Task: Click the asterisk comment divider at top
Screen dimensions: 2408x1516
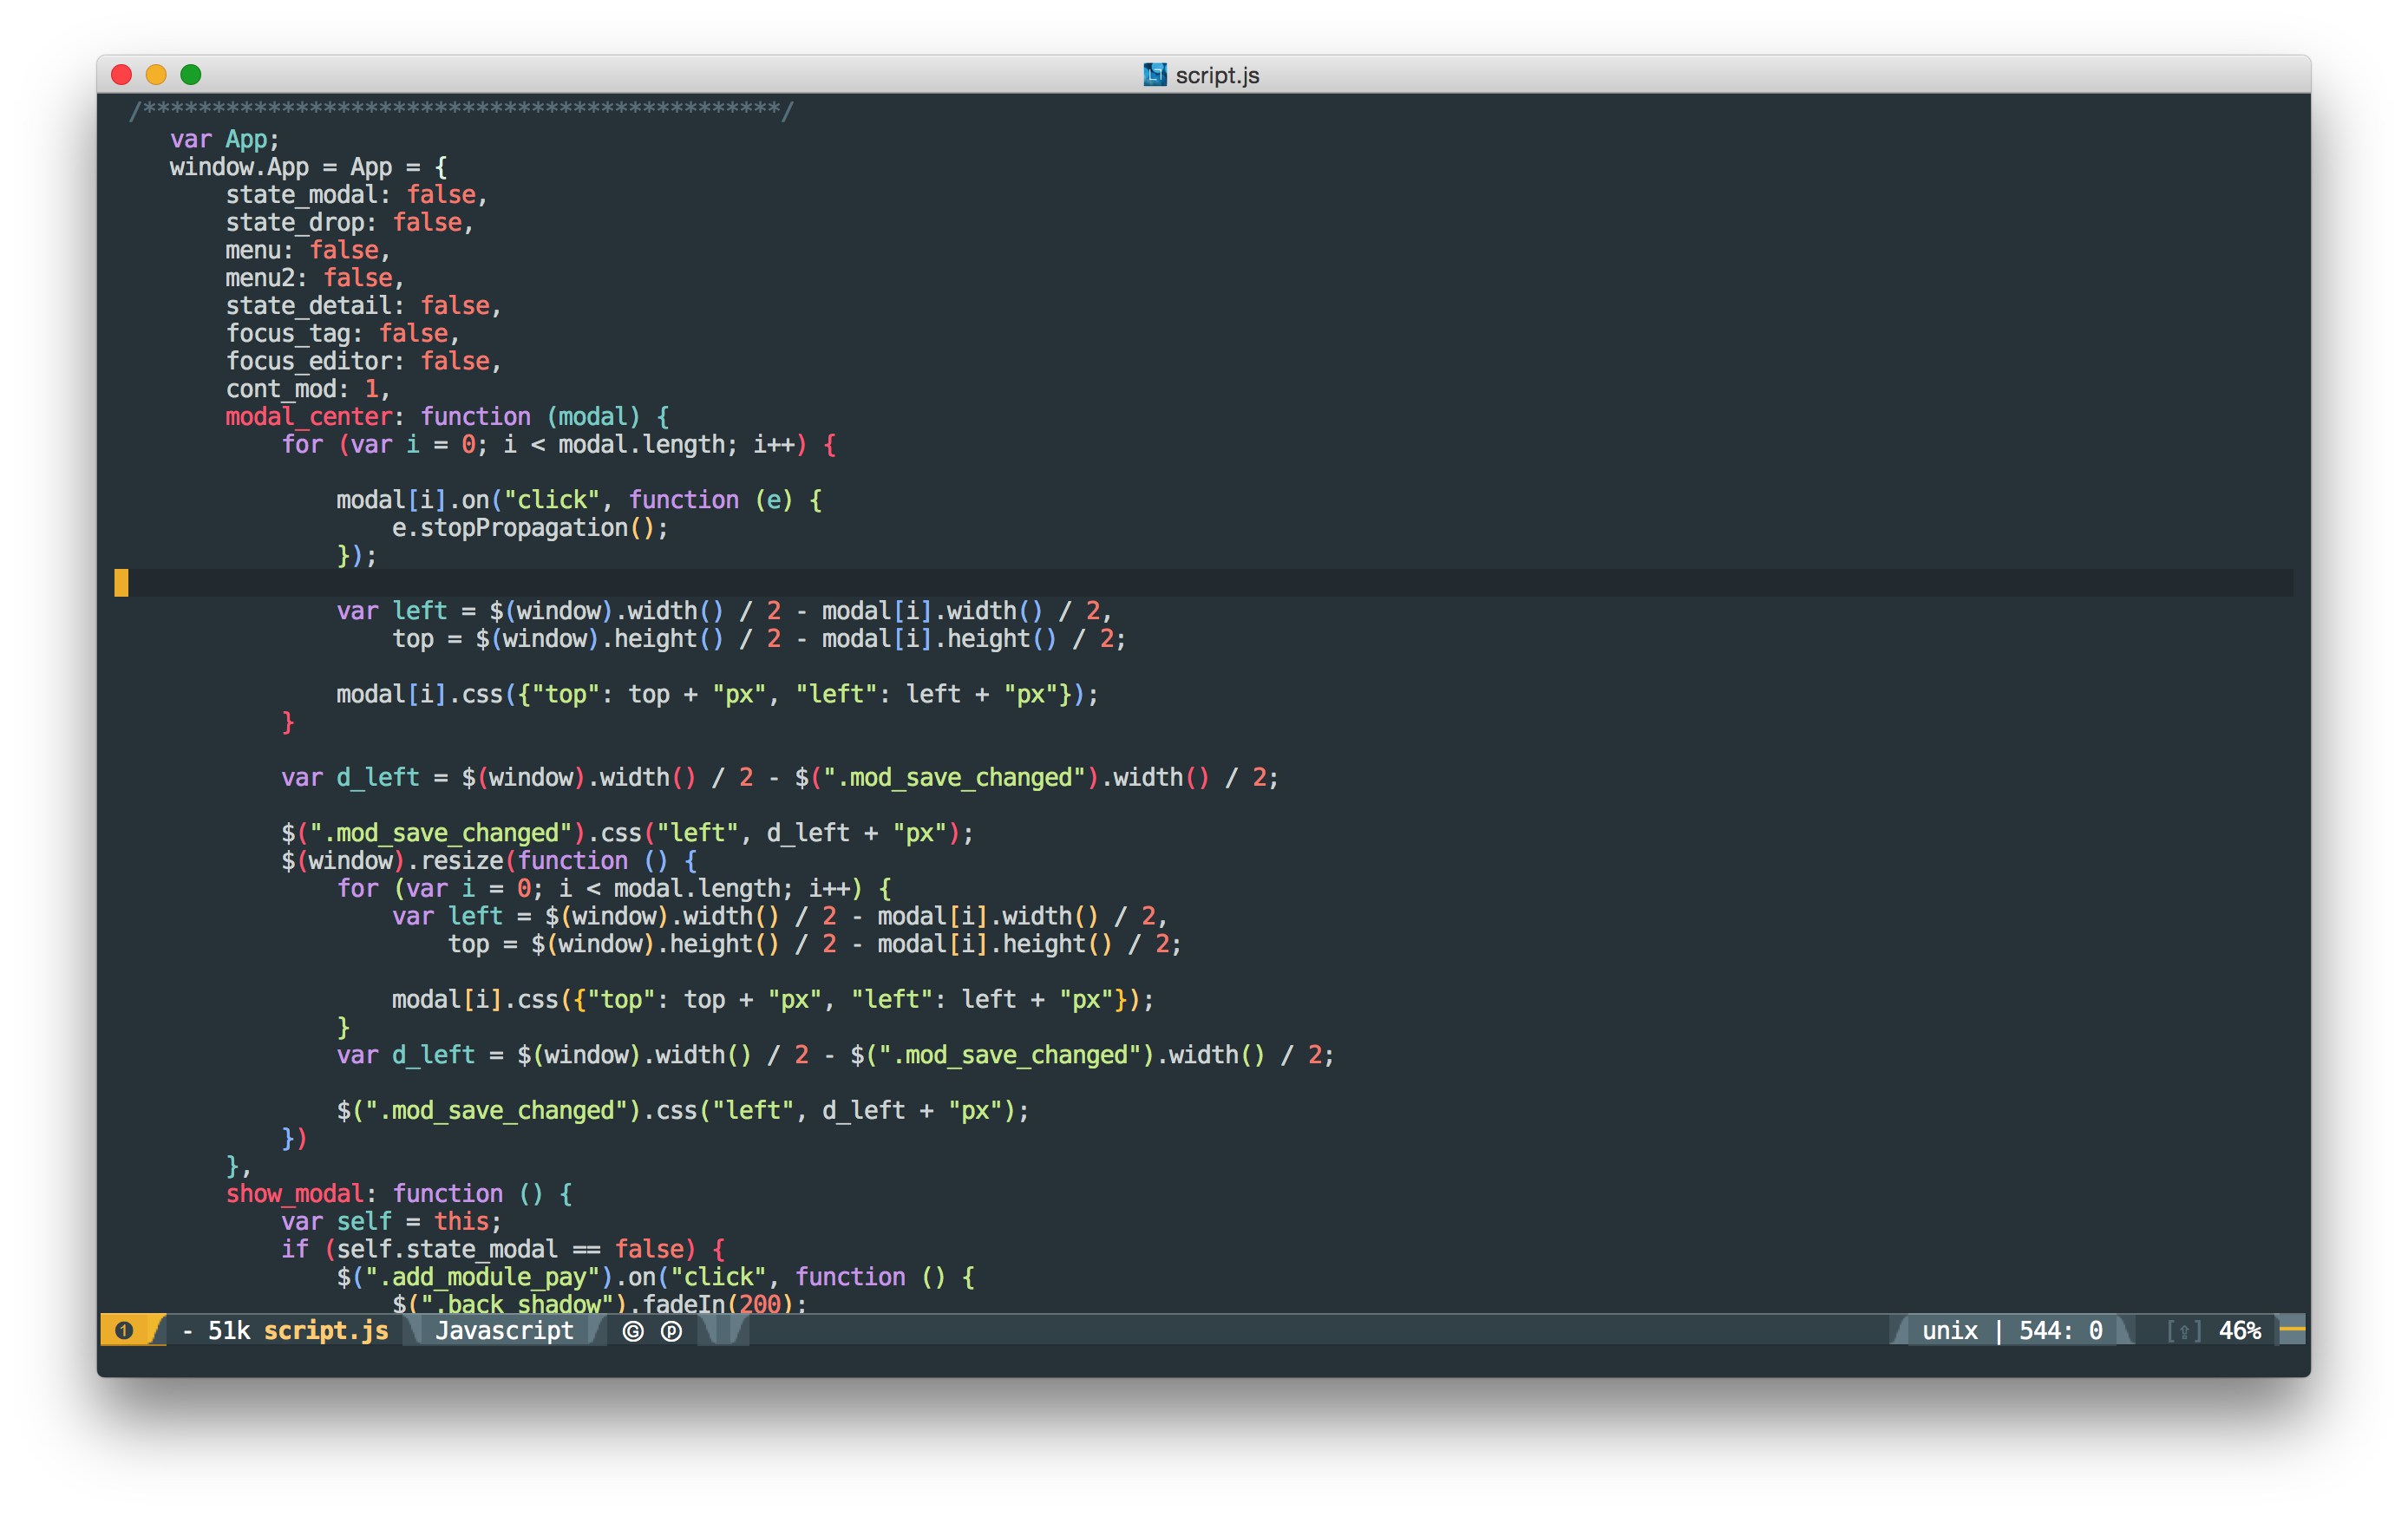Action: click(x=461, y=110)
